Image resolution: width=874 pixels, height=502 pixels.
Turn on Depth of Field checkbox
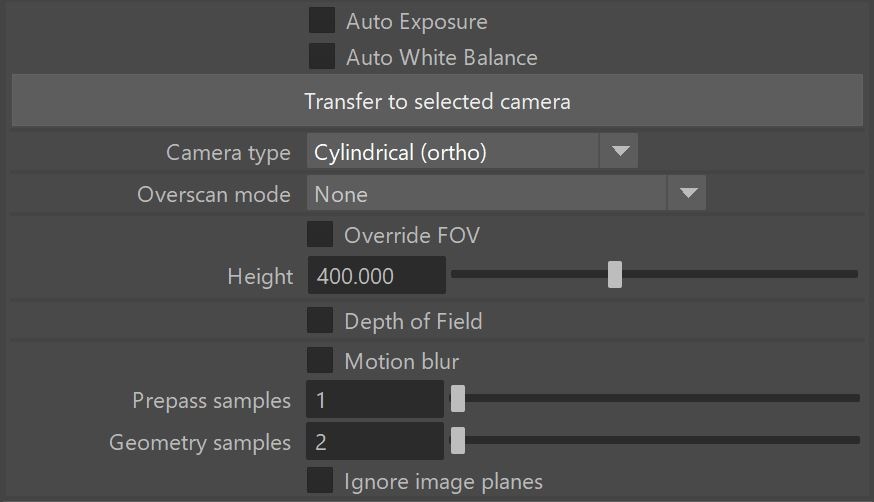320,320
